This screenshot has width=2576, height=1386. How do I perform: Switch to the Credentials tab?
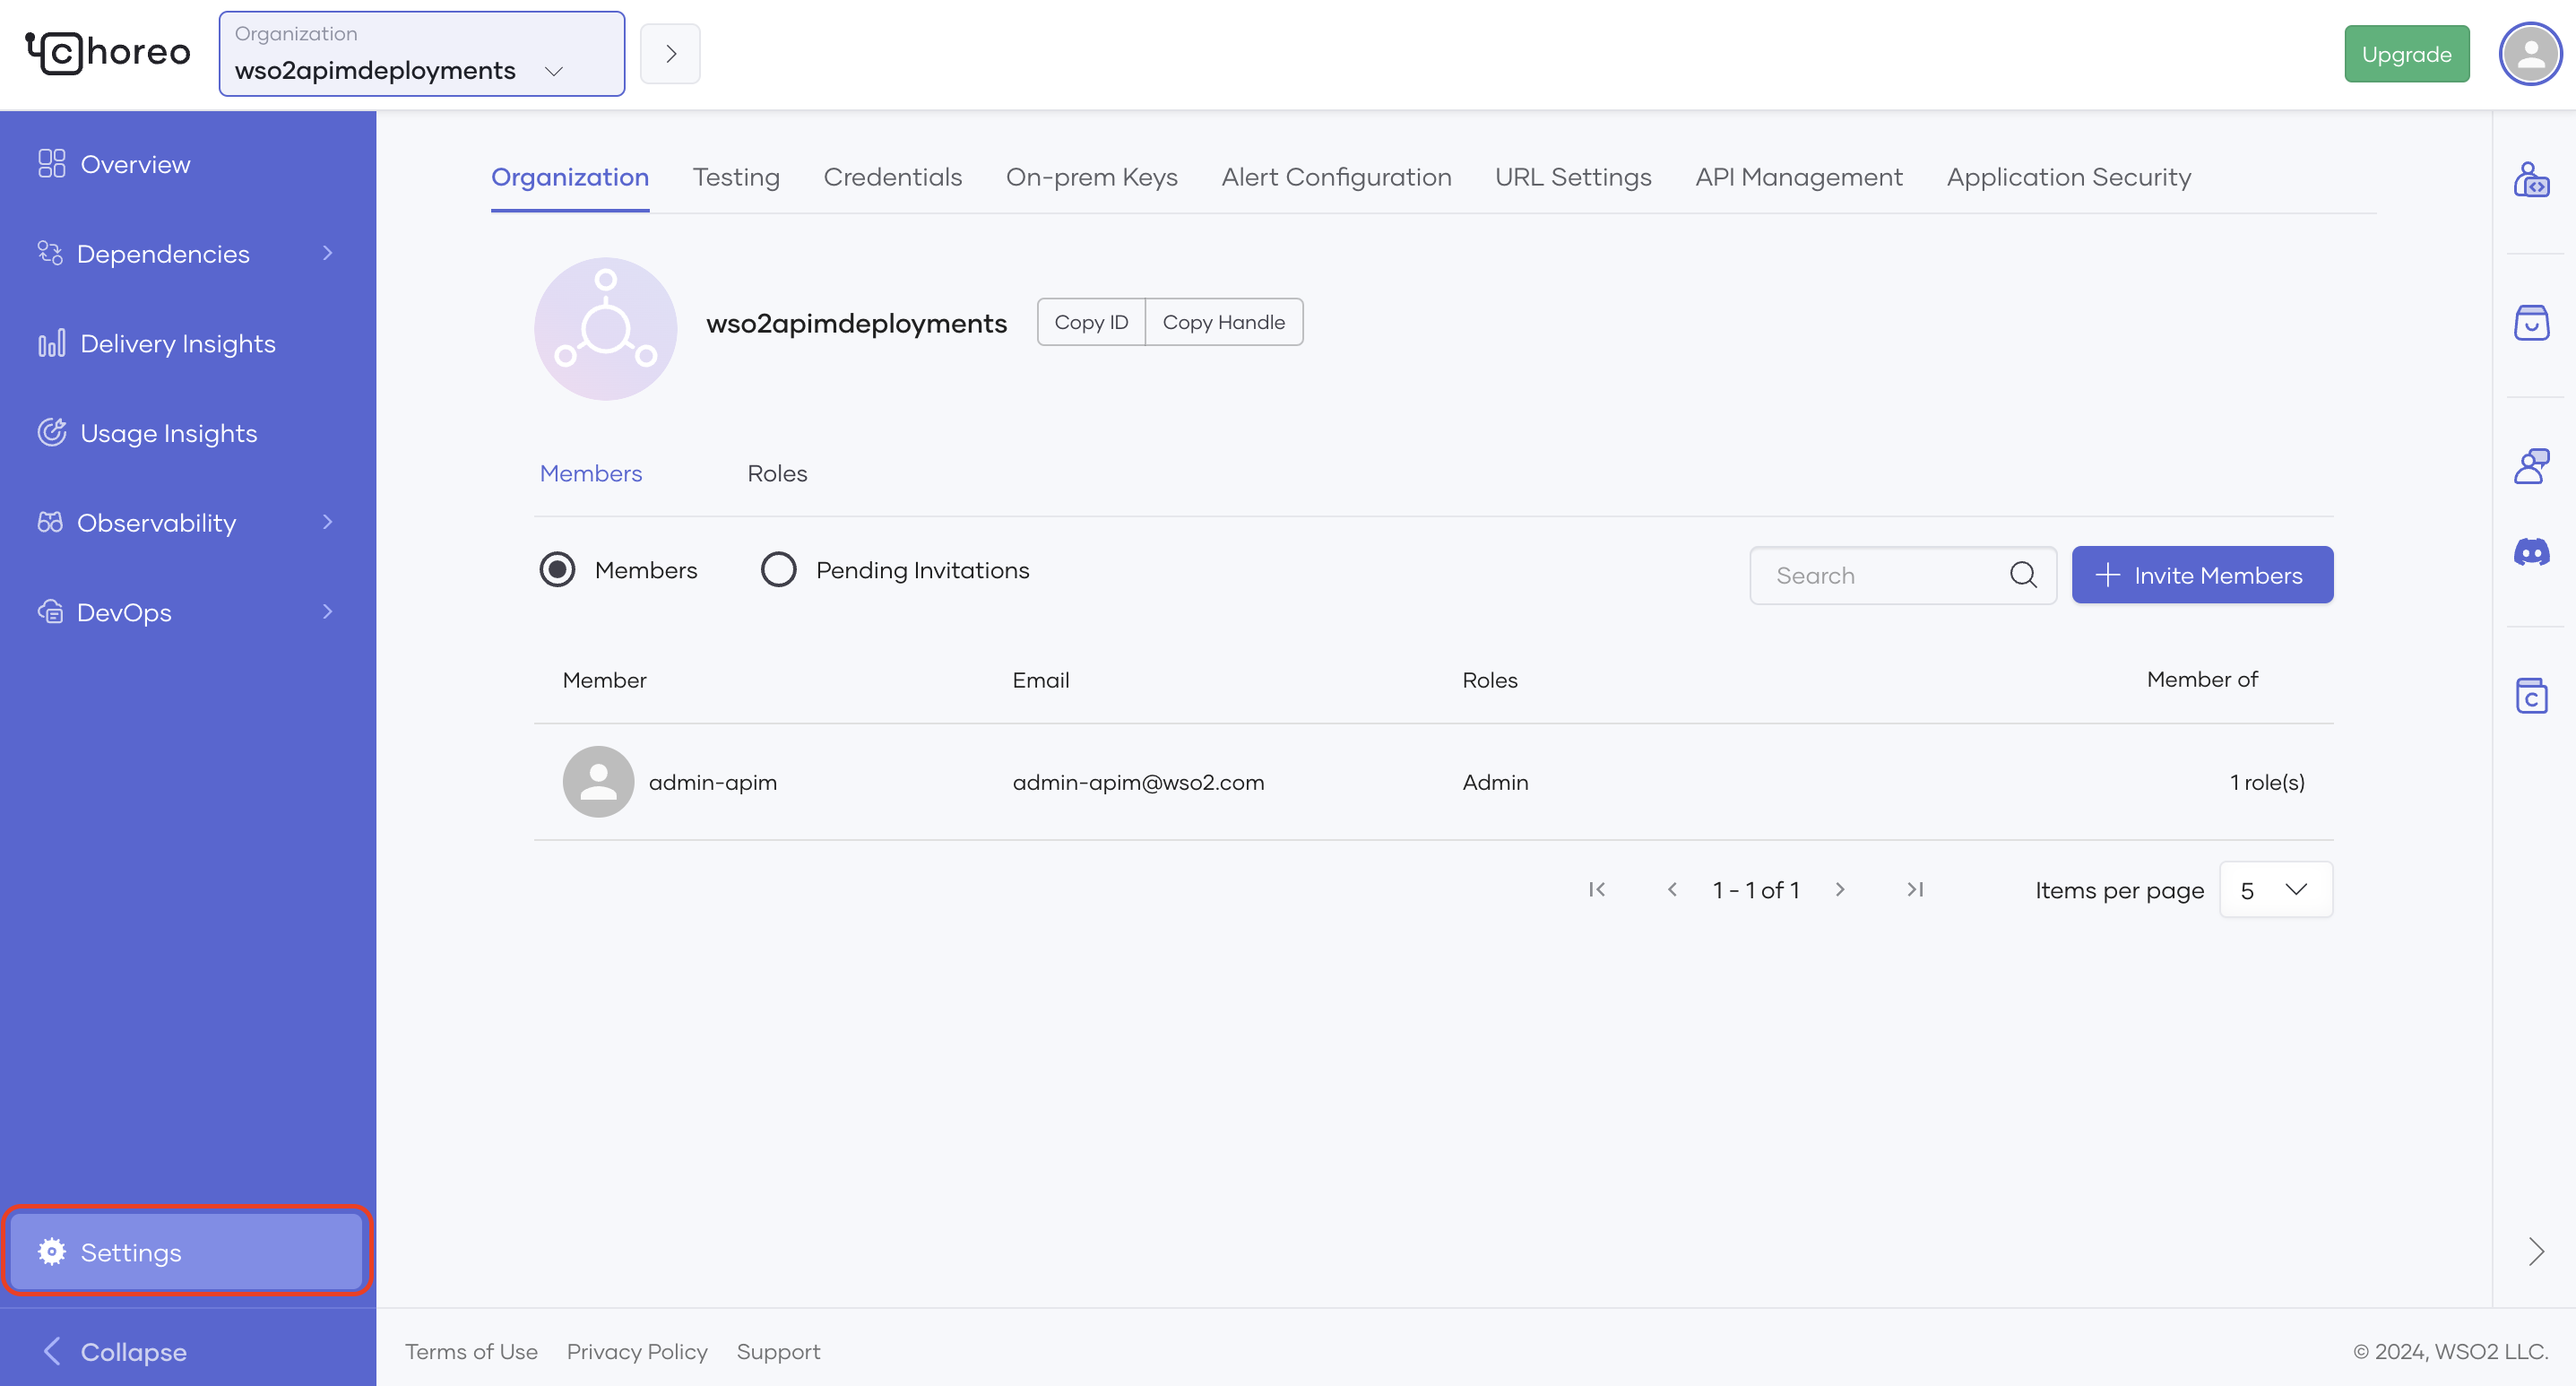(x=892, y=177)
